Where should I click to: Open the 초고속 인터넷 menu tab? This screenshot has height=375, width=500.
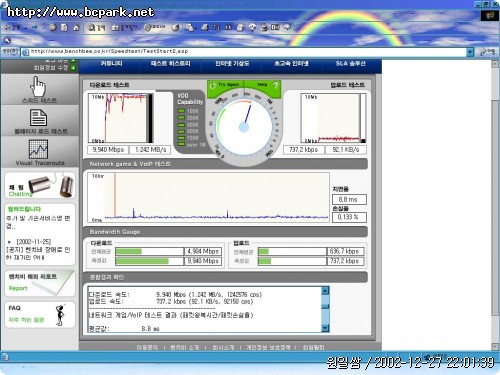click(x=291, y=63)
